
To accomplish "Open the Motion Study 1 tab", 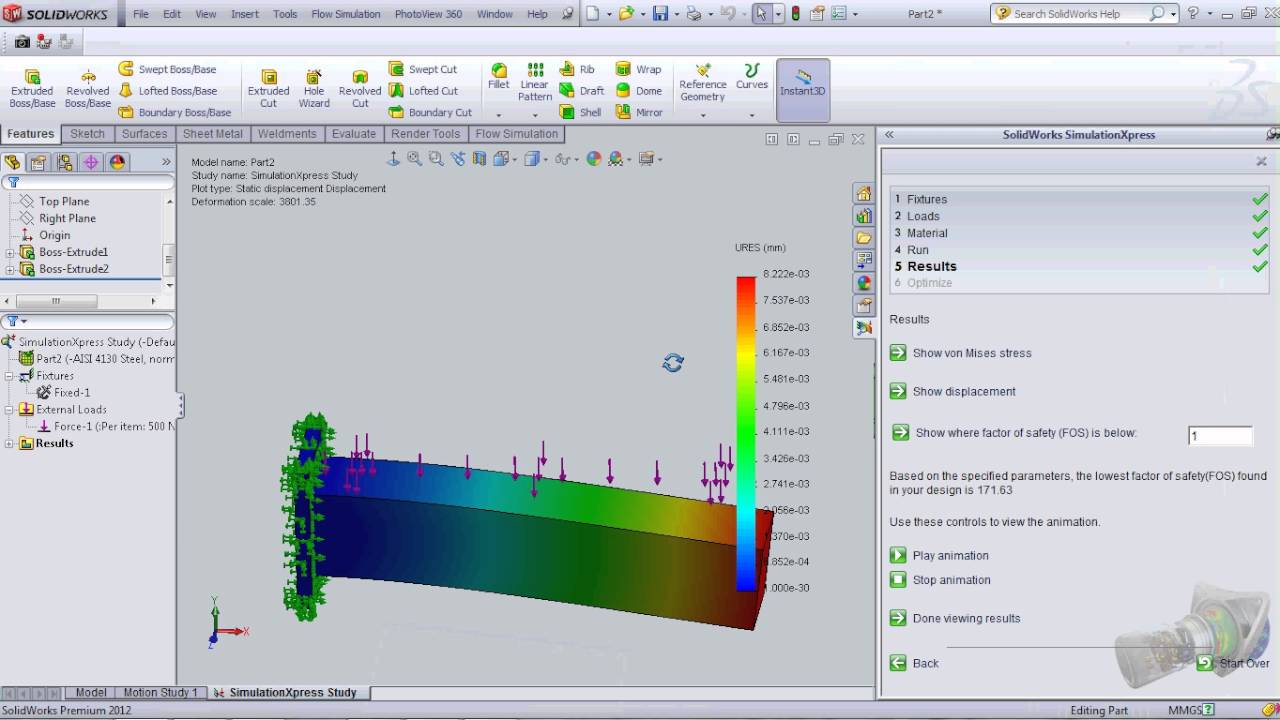I will [160, 692].
